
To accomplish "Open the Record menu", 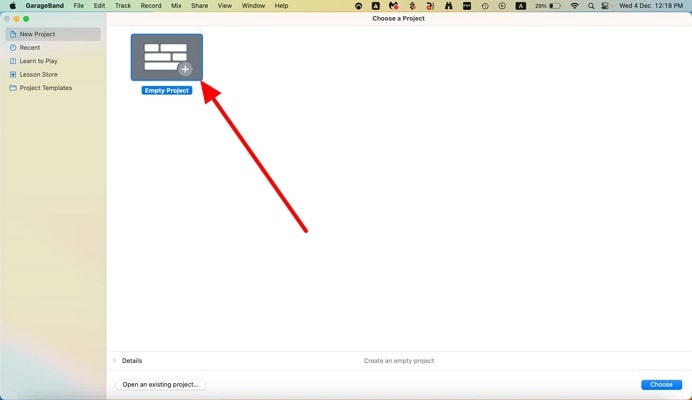I will coord(151,6).
